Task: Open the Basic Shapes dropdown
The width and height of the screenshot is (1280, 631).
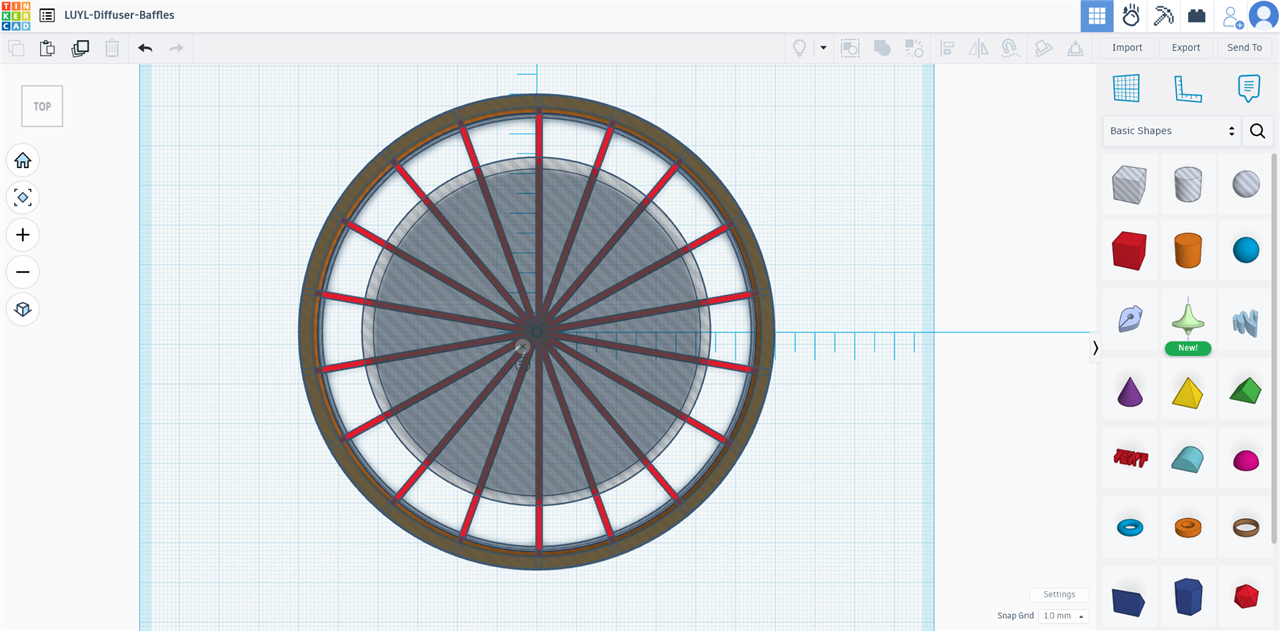Action: click(x=1172, y=131)
